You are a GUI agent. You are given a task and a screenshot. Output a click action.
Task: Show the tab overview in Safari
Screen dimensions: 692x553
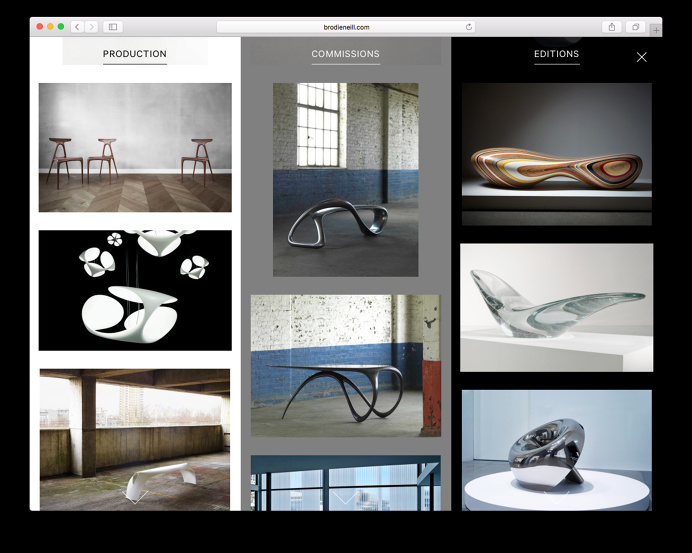[x=636, y=27]
